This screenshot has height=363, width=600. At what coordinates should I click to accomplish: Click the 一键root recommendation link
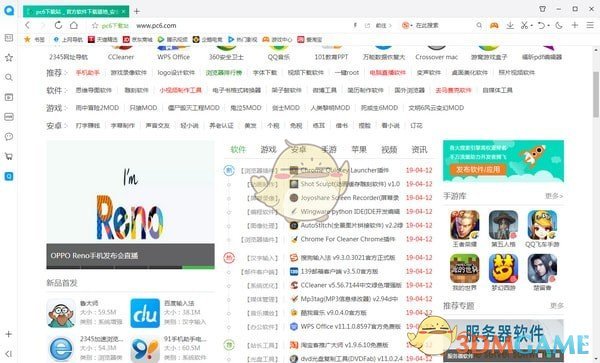347,72
